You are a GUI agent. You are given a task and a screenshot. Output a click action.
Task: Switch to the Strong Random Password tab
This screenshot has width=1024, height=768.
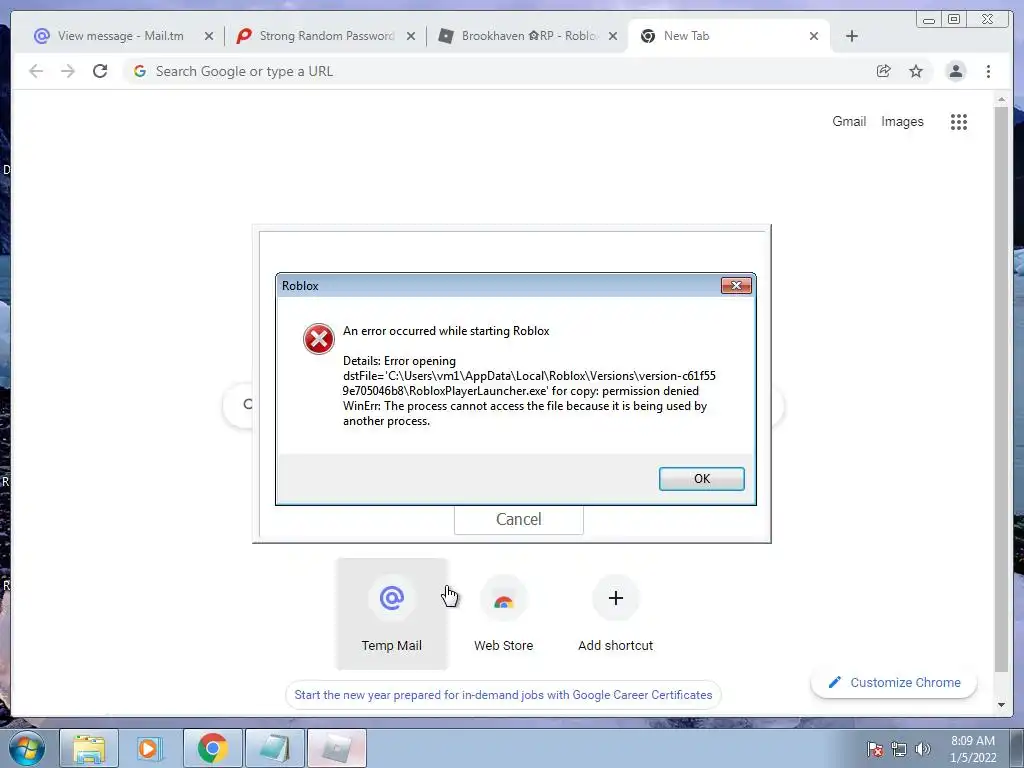(327, 36)
